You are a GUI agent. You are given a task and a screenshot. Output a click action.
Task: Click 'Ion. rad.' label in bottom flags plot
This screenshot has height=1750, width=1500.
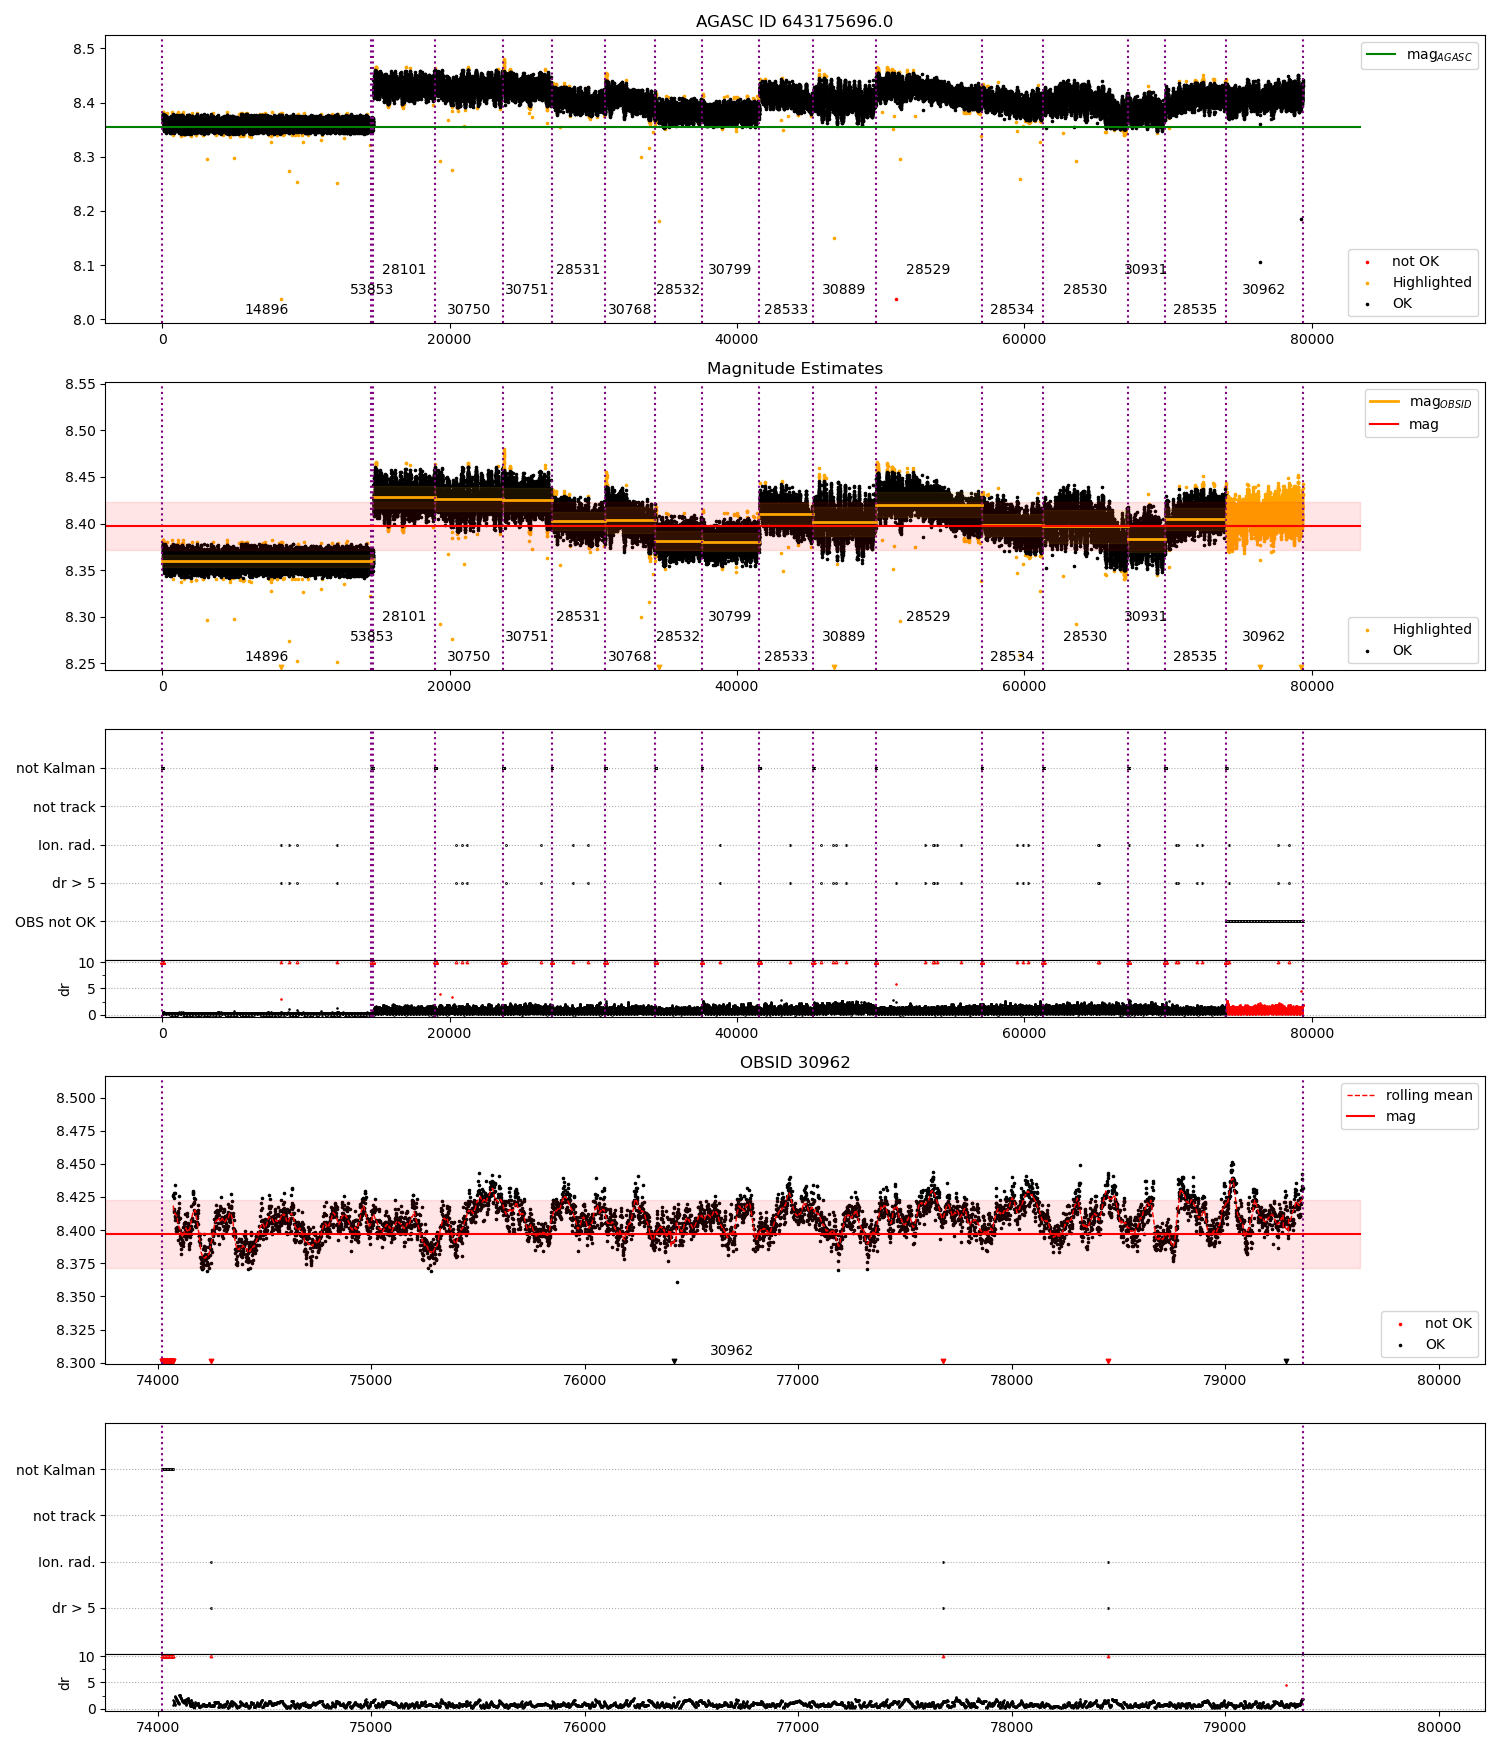tap(67, 1563)
